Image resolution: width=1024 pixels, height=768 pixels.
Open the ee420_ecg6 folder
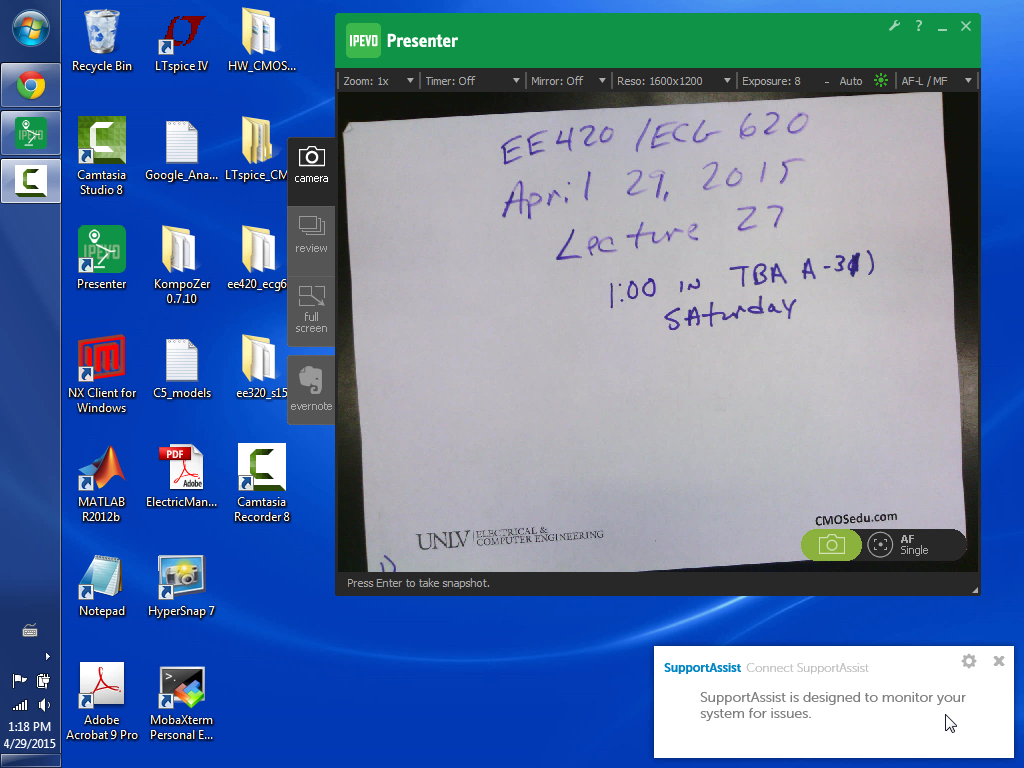point(257,258)
